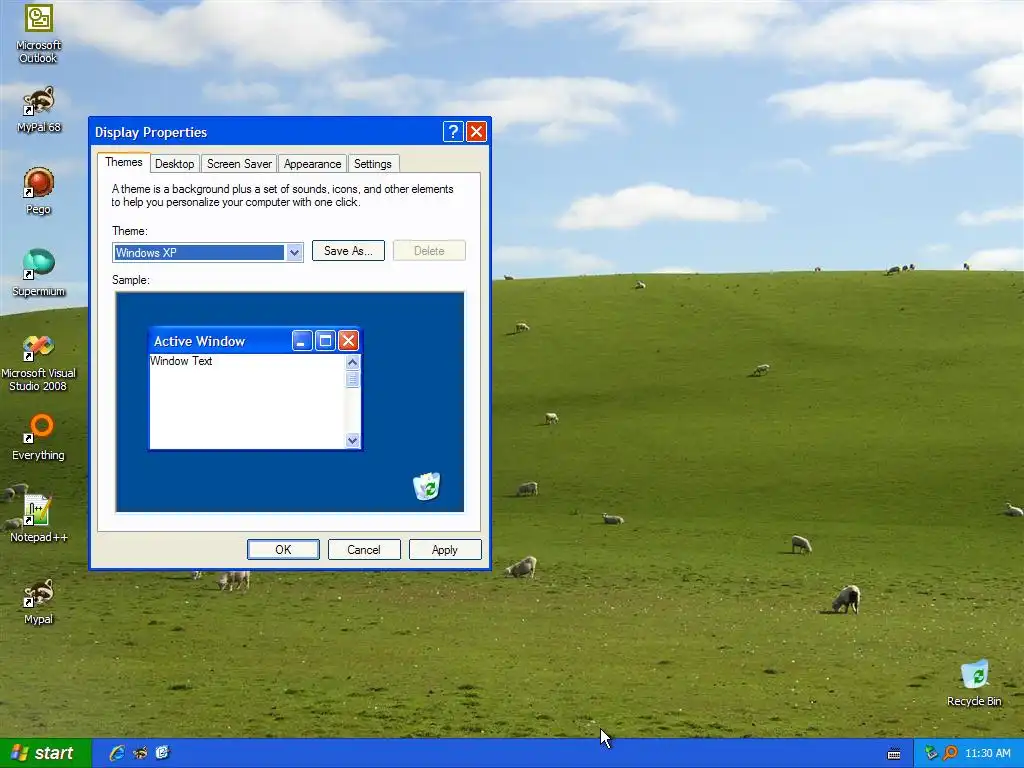Launch the raccoon Mypal Quick Launch icon
Viewport: 1024px width, 768px height.
tap(140, 753)
